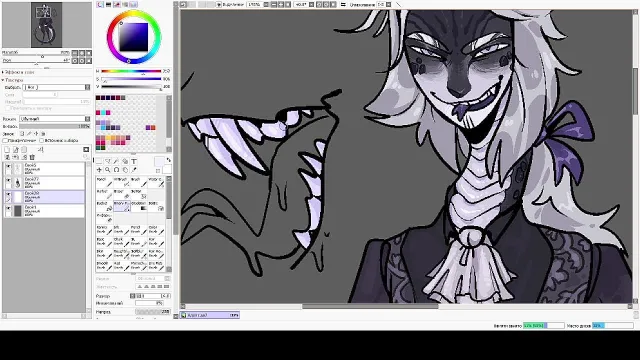Expand the layer effects section

click(3, 72)
